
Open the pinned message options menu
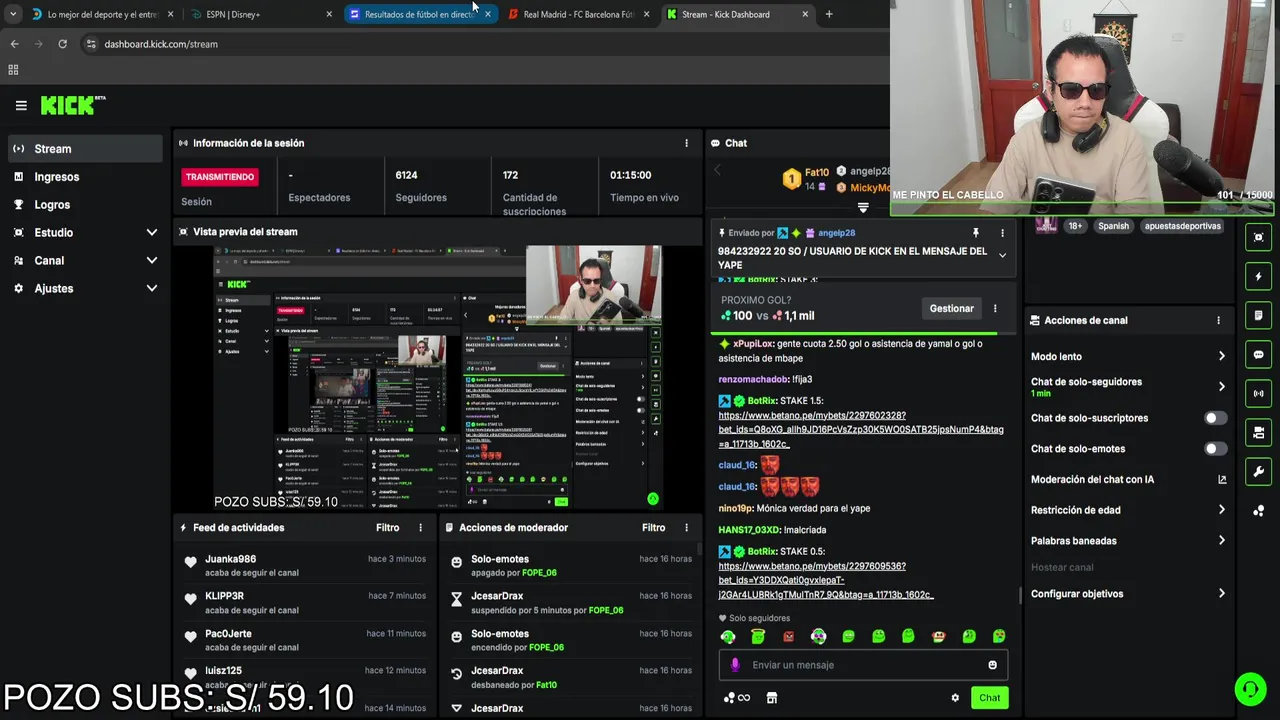coord(1002,233)
